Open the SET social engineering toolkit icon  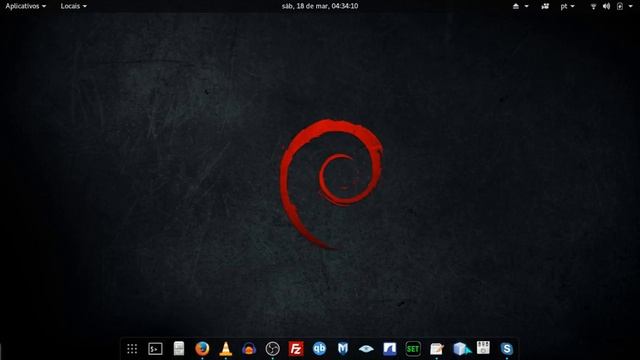tap(413, 349)
